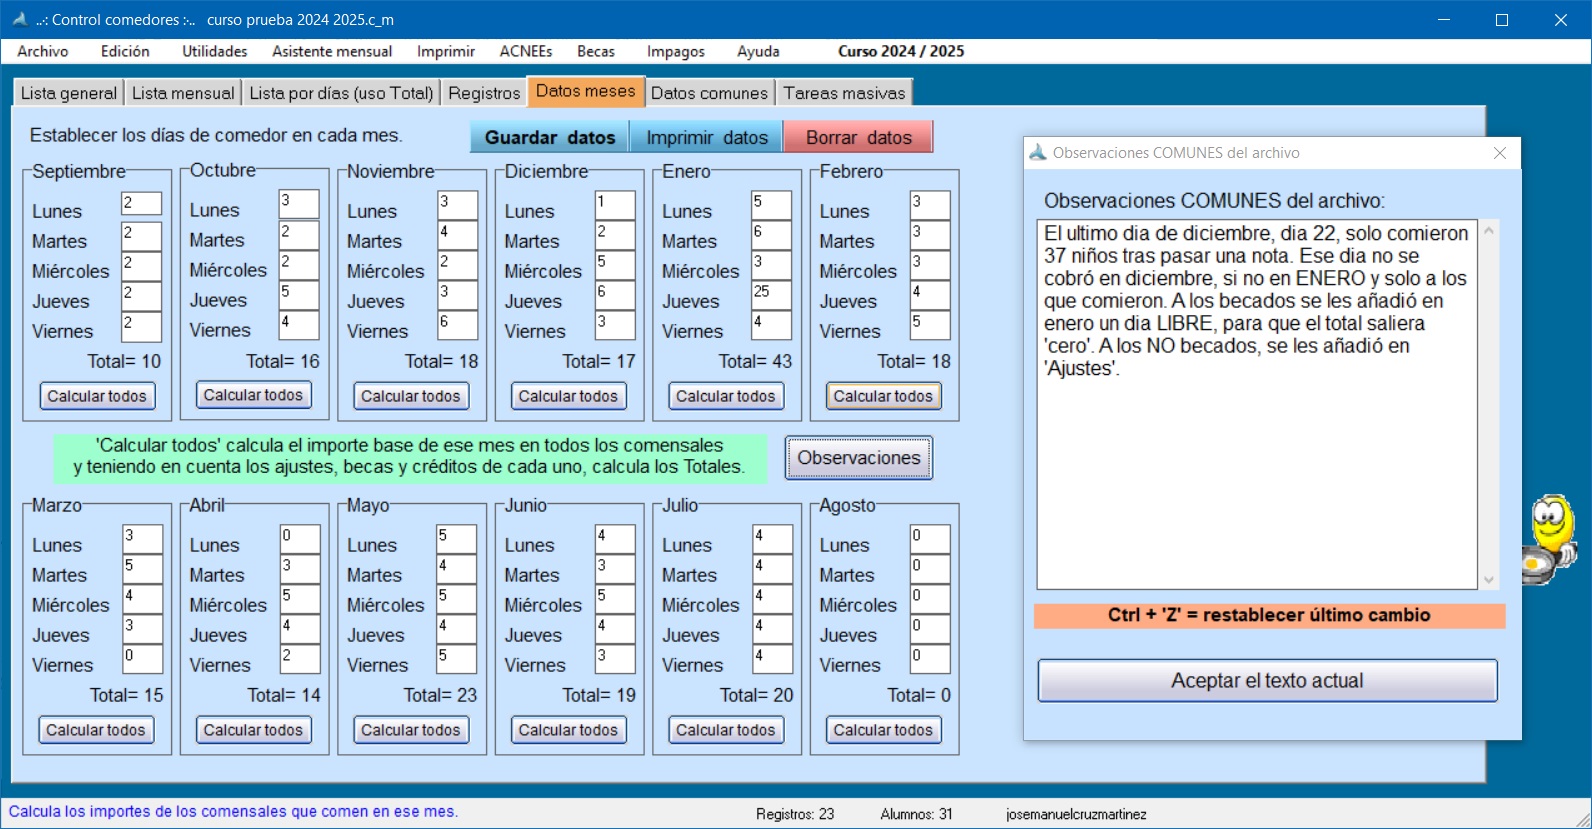
Task: Click Calcular todos under Septiembre
Action: click(x=97, y=396)
